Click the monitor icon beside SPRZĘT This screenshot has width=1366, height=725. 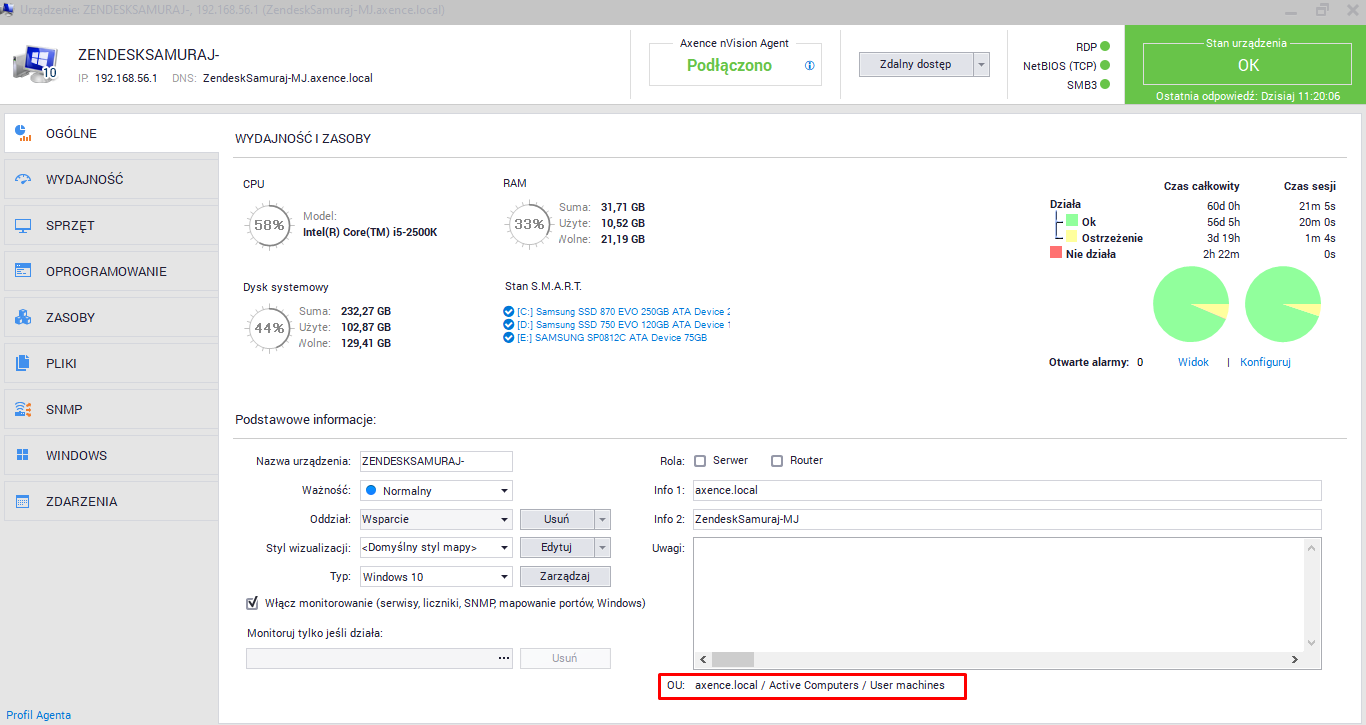coord(23,226)
